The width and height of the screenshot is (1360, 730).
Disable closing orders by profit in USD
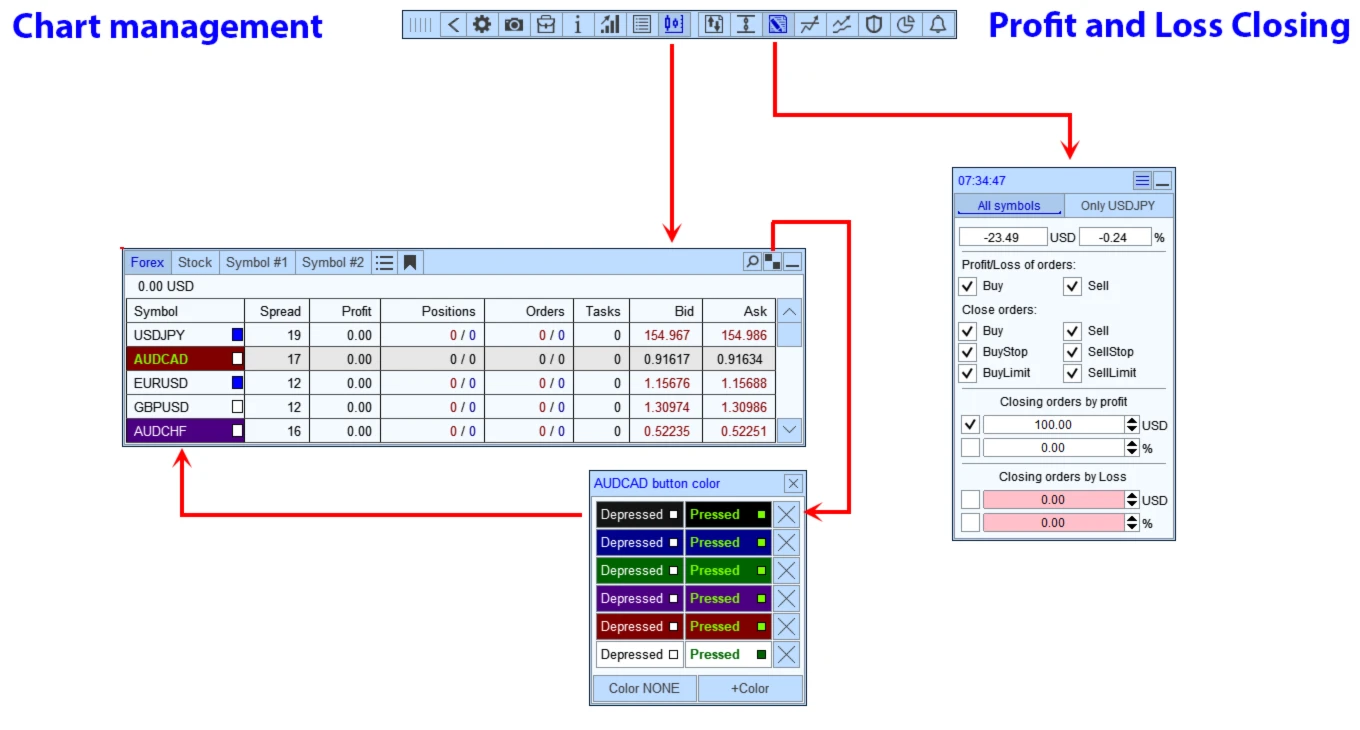click(x=970, y=425)
